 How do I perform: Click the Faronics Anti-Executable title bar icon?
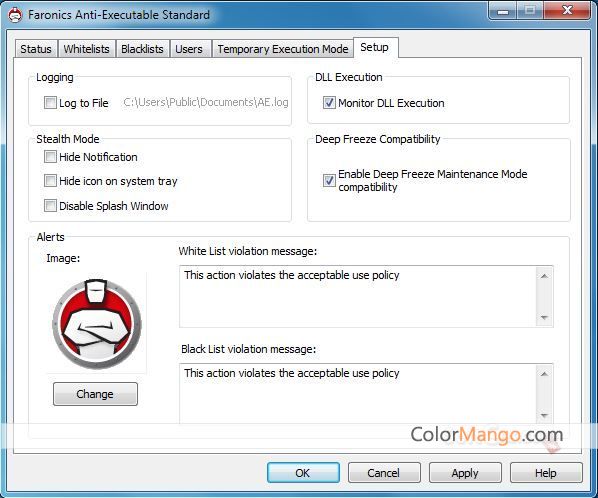pos(15,14)
